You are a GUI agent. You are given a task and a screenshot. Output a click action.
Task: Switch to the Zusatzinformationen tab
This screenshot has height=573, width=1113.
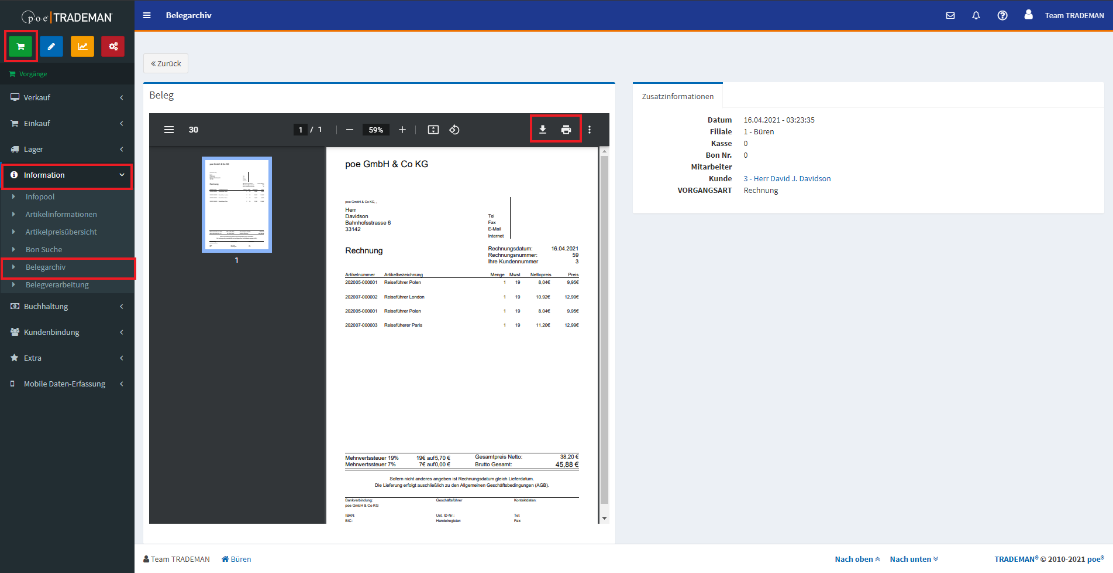(677, 97)
